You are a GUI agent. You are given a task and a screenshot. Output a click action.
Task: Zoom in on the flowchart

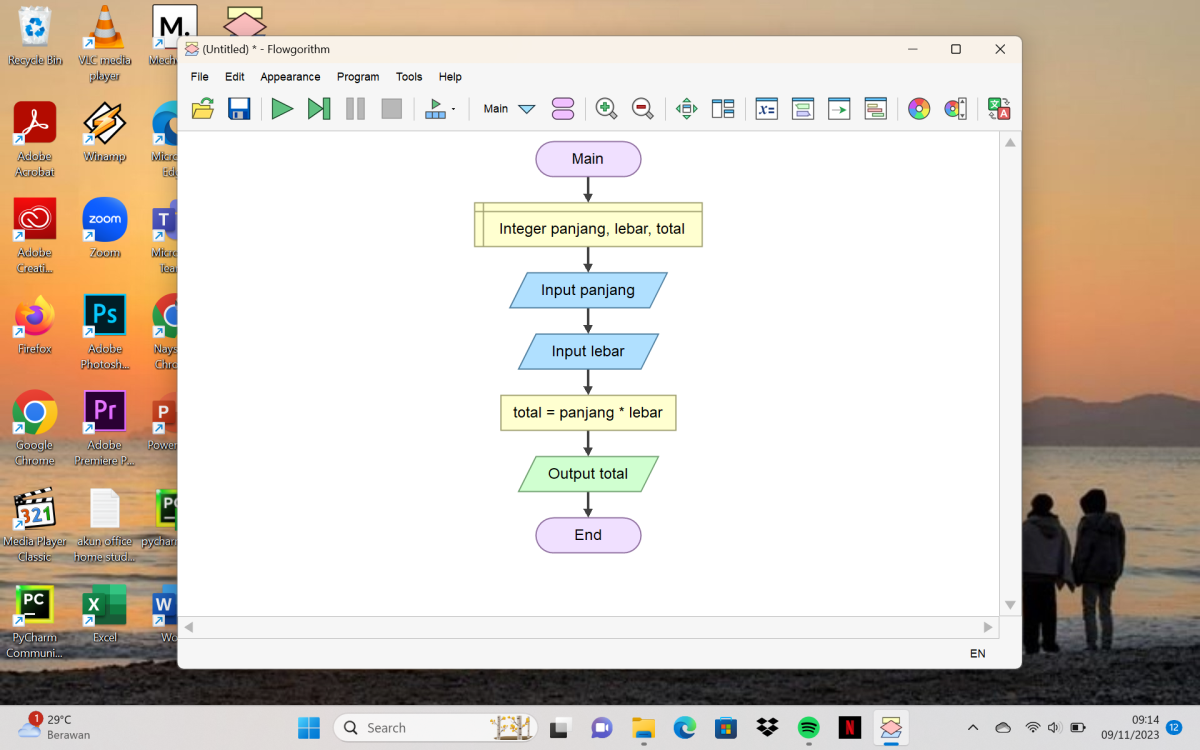pos(606,109)
